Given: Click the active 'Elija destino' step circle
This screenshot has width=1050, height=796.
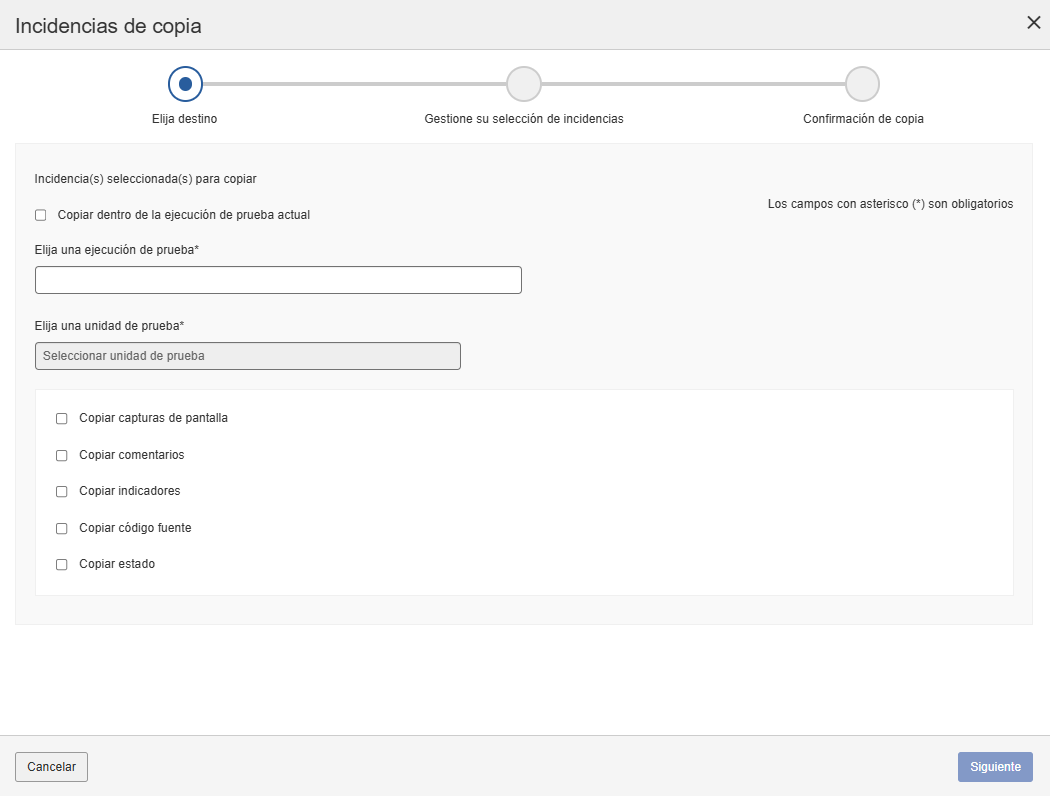Looking at the screenshot, I should point(185,84).
